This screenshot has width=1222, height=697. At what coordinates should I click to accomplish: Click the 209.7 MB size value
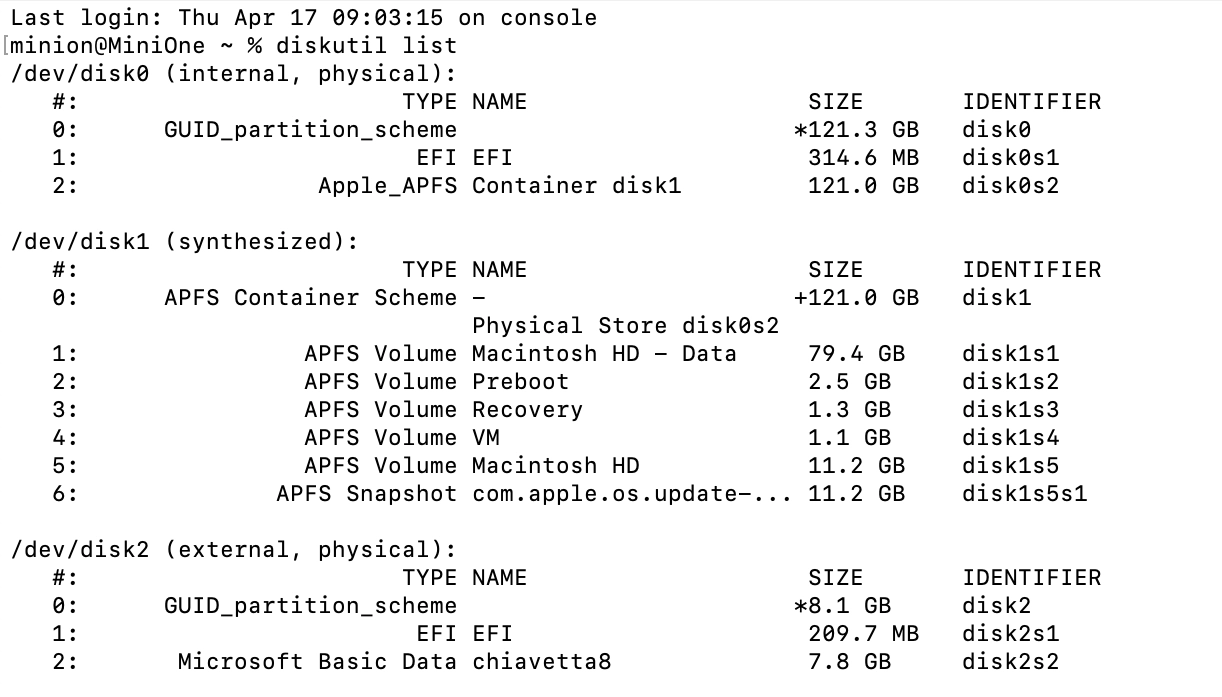[x=863, y=634]
